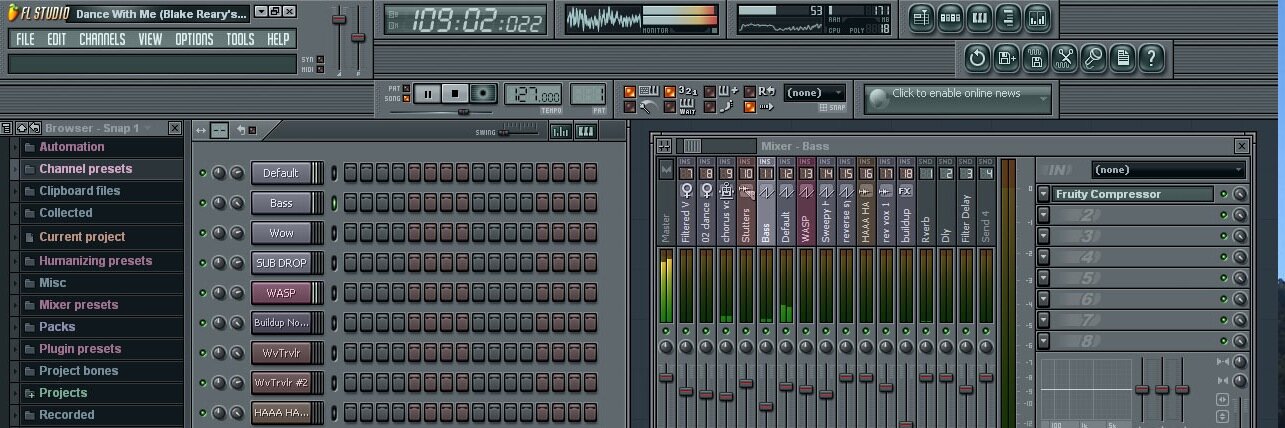The height and width of the screenshot is (428, 1285).
Task: Pause playback with the pause button
Action: (x=427, y=94)
